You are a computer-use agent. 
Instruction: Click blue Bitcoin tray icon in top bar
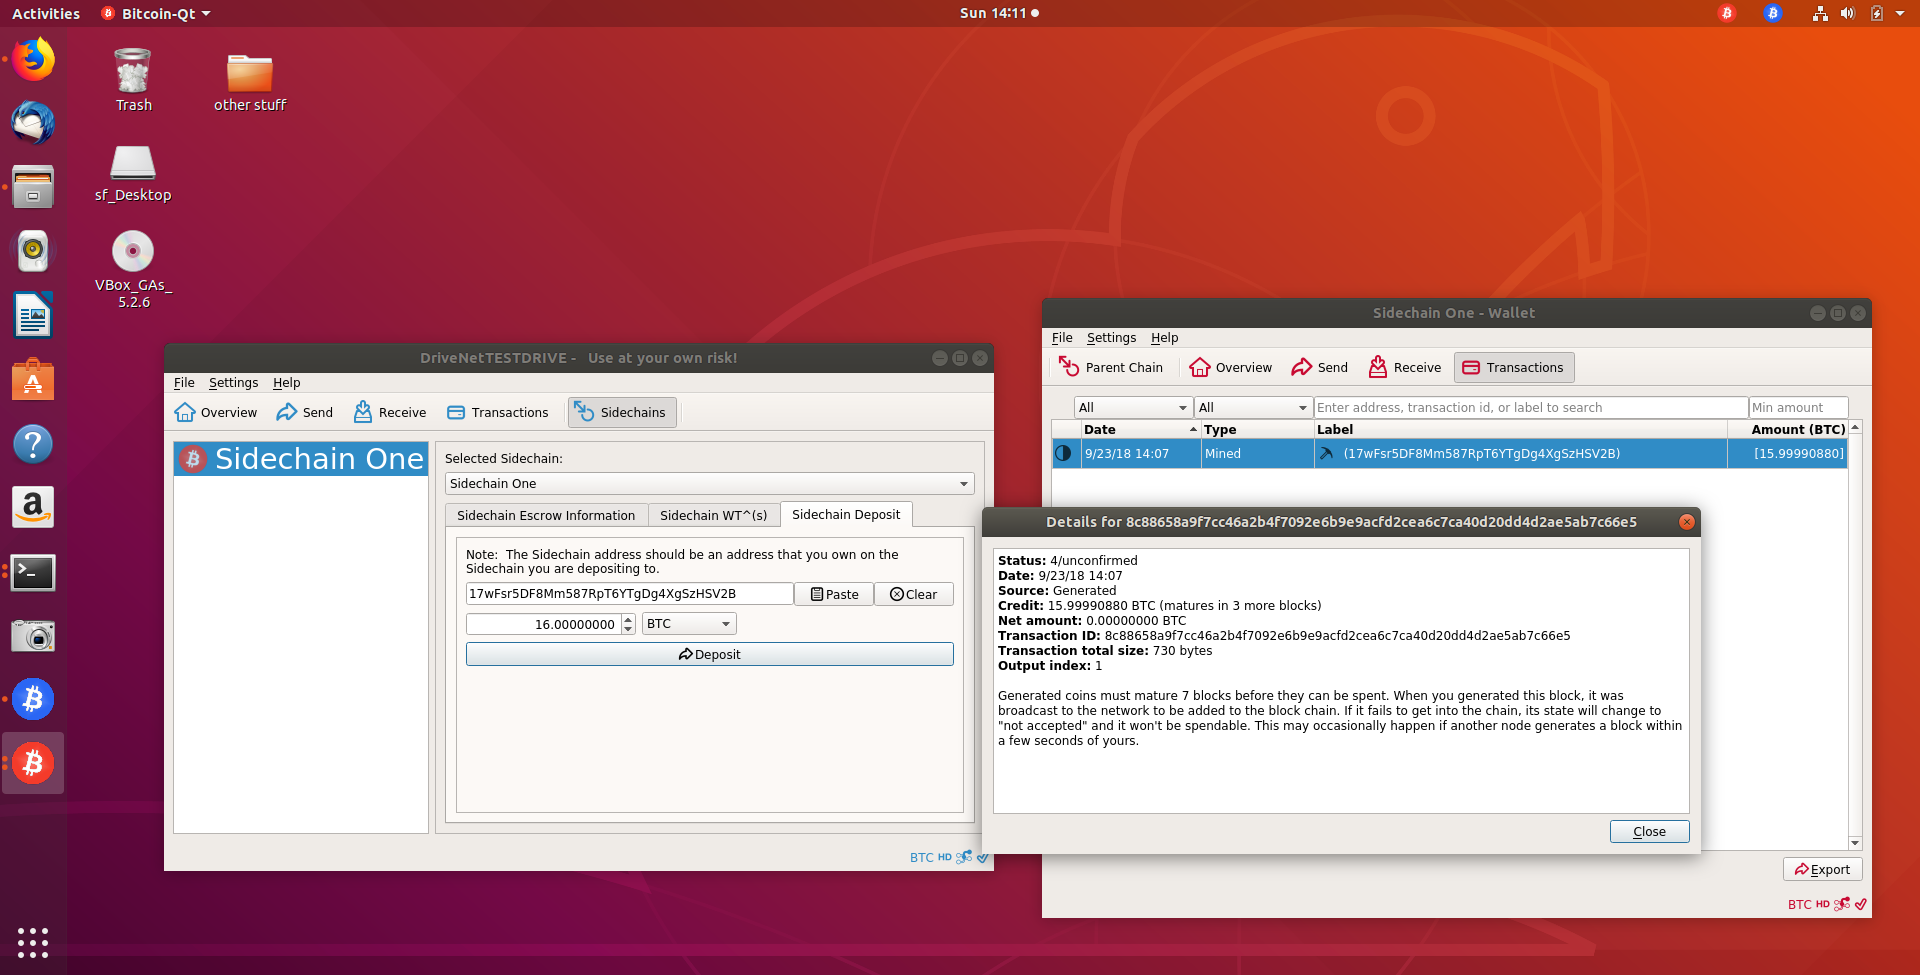[x=1773, y=13]
